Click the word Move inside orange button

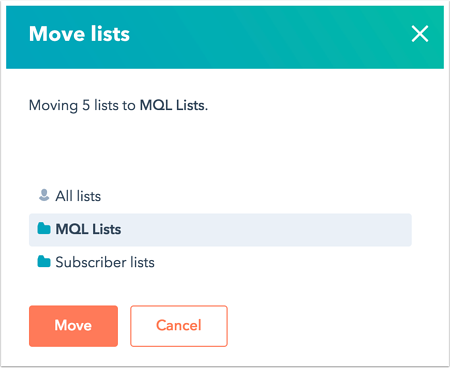(x=73, y=325)
